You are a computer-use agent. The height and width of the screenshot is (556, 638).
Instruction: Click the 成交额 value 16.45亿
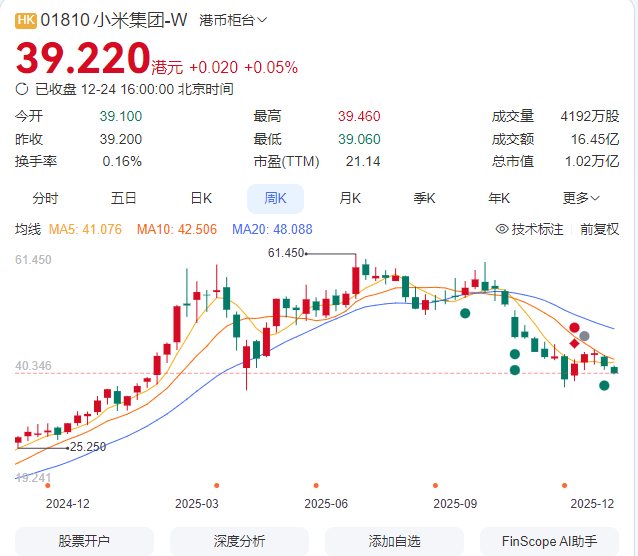pyautogui.click(x=595, y=139)
